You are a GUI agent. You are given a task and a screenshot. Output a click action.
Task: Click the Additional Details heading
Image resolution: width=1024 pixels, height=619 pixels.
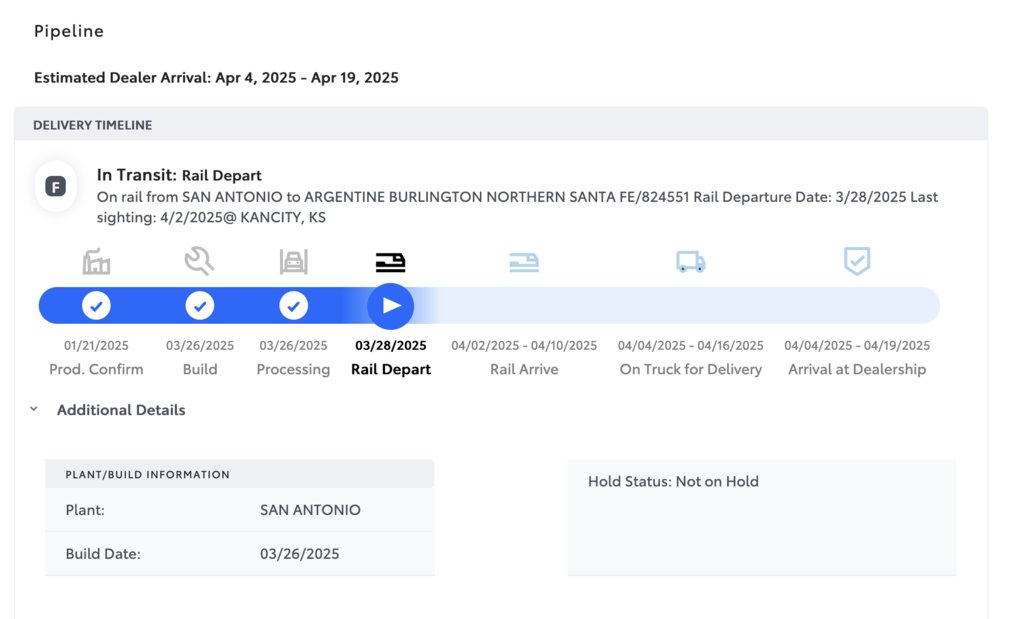(x=121, y=410)
